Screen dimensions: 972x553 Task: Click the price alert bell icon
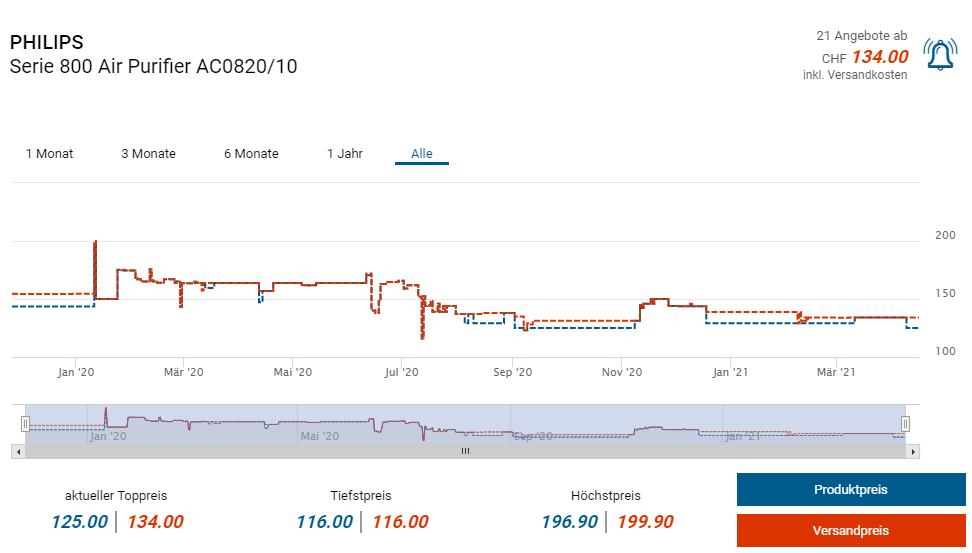pos(940,55)
